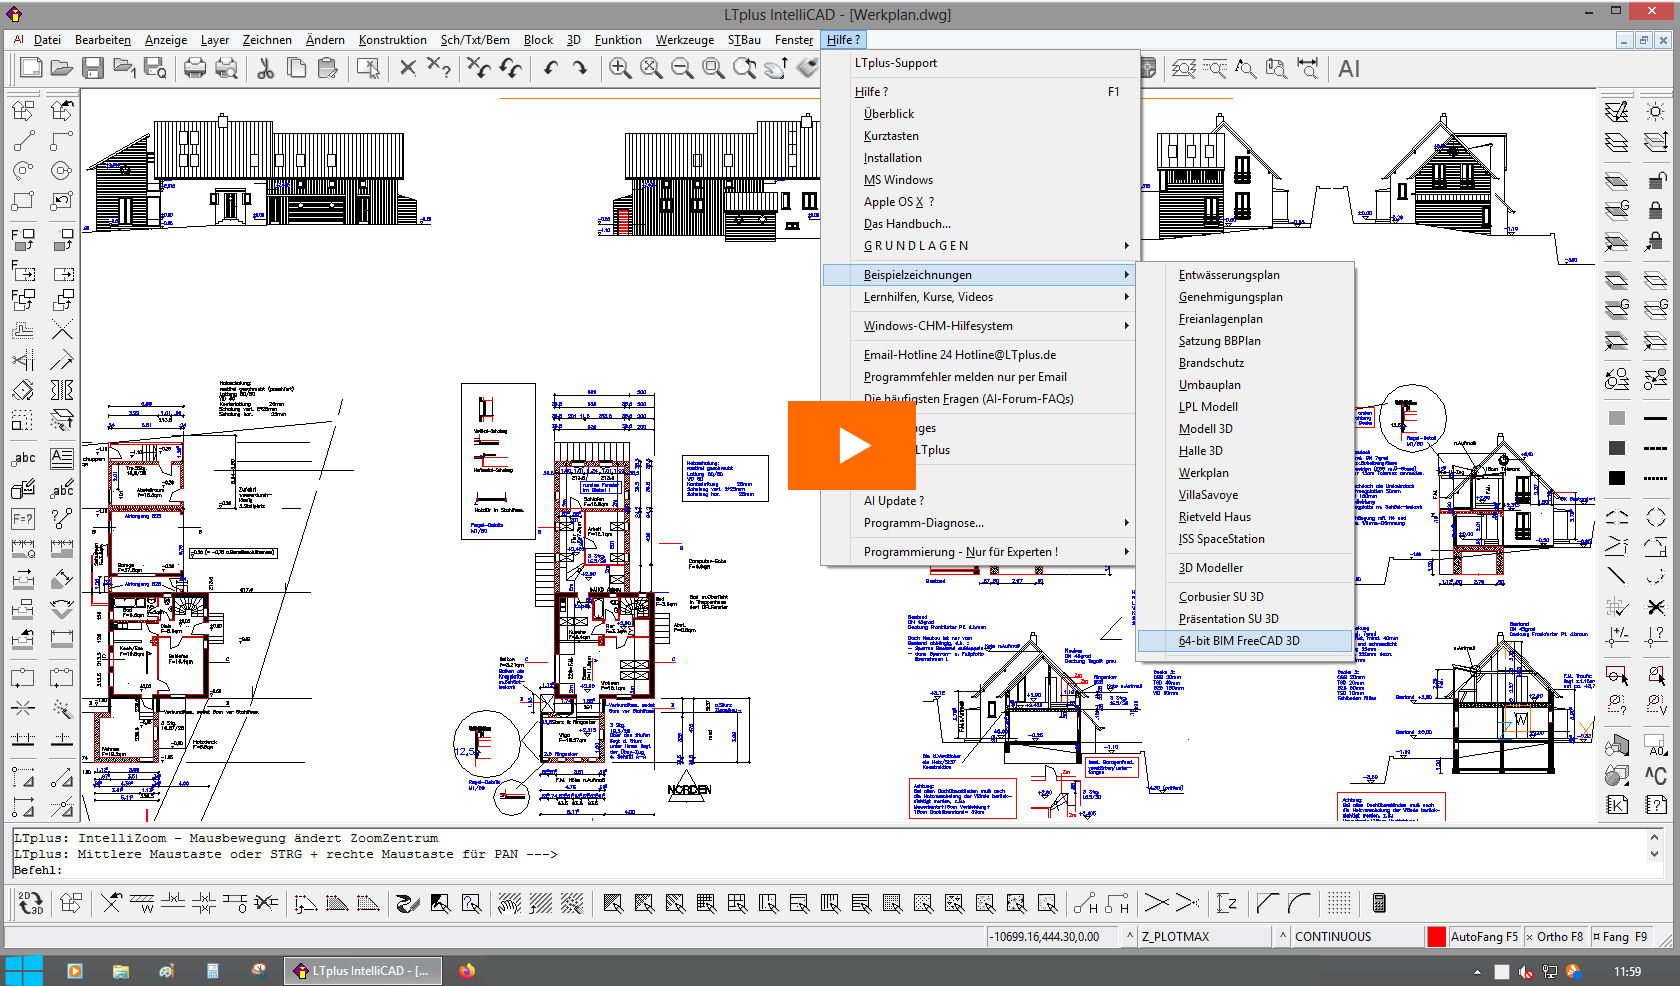Screen dimensions: 1680x986
Task: Click the delete X icon
Action: (x=407, y=68)
